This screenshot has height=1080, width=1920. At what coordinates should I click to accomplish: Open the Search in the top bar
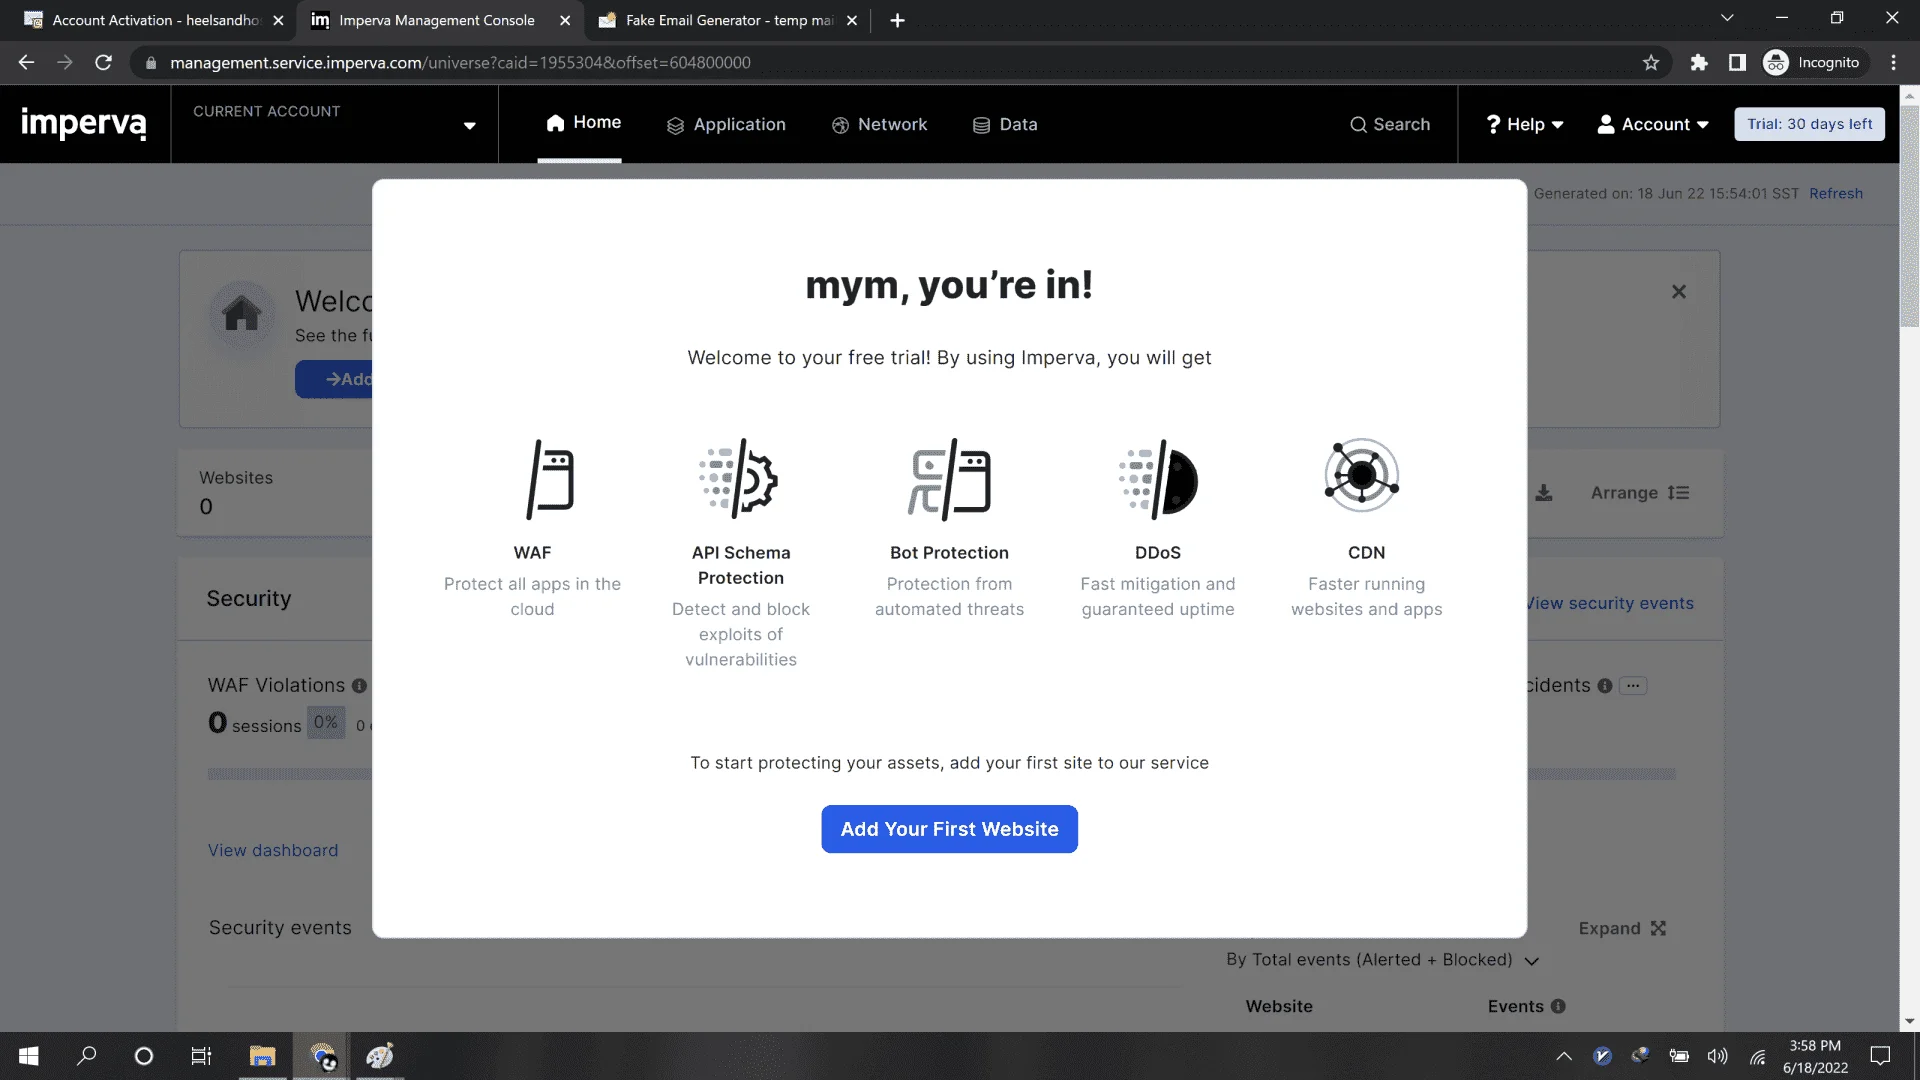coord(1390,124)
